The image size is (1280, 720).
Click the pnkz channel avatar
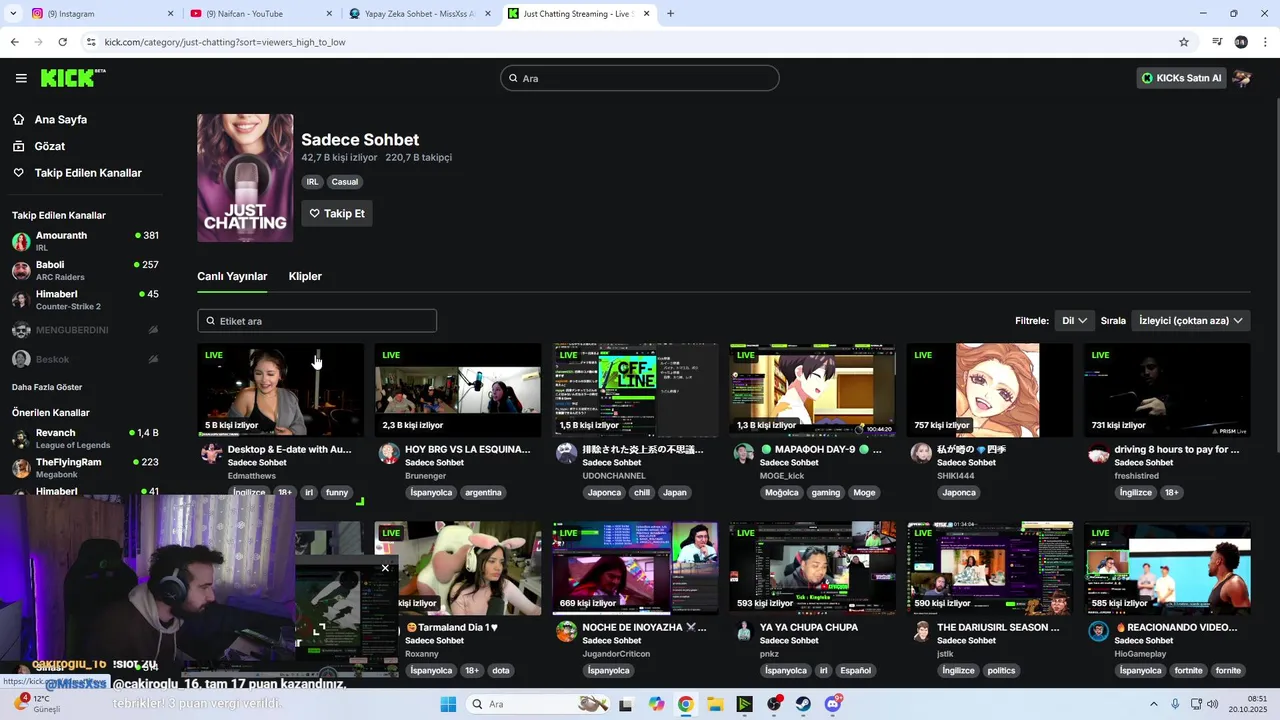(743, 631)
